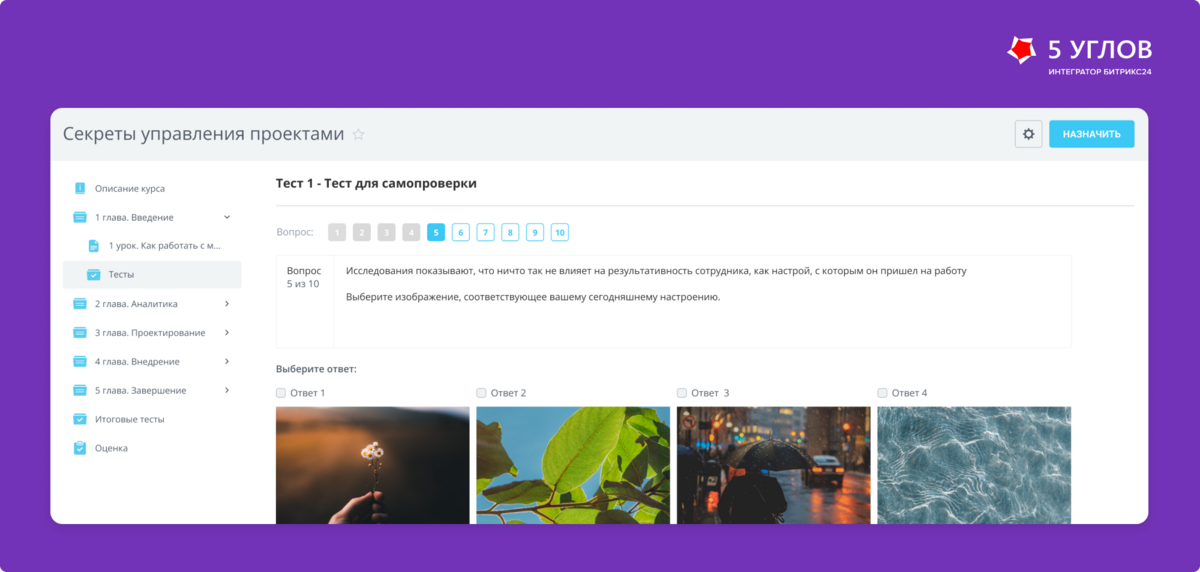Open 5 глава. Завершение label
Screen dimensions: 1200x572
tap(141, 391)
